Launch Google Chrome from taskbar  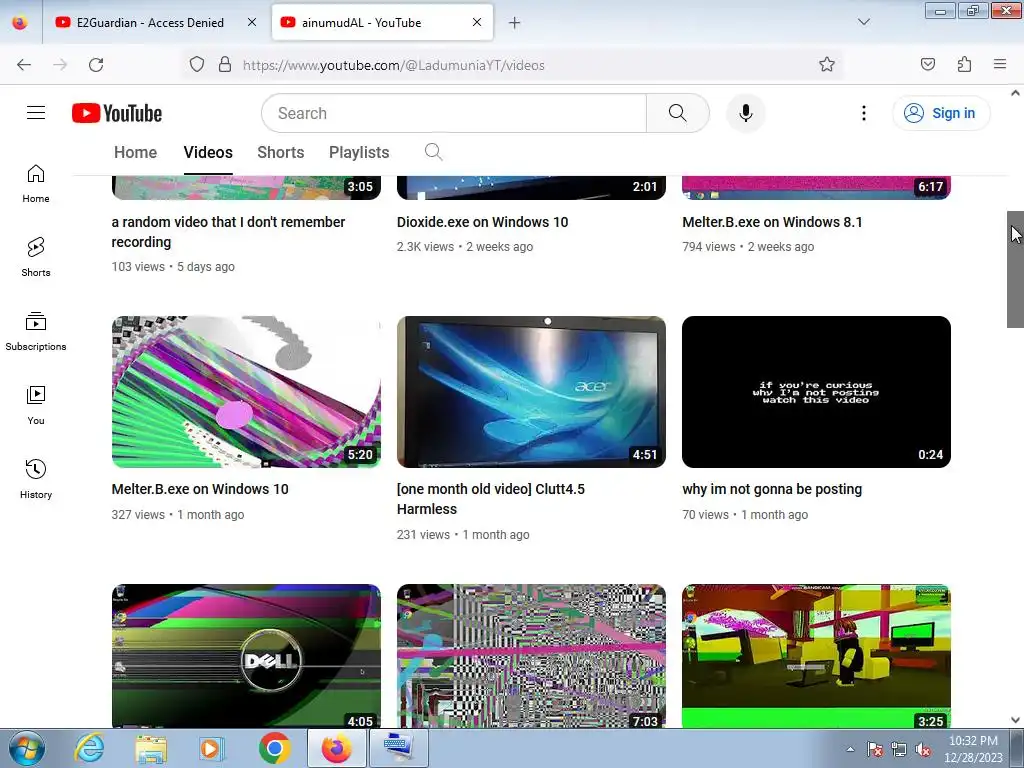point(274,748)
